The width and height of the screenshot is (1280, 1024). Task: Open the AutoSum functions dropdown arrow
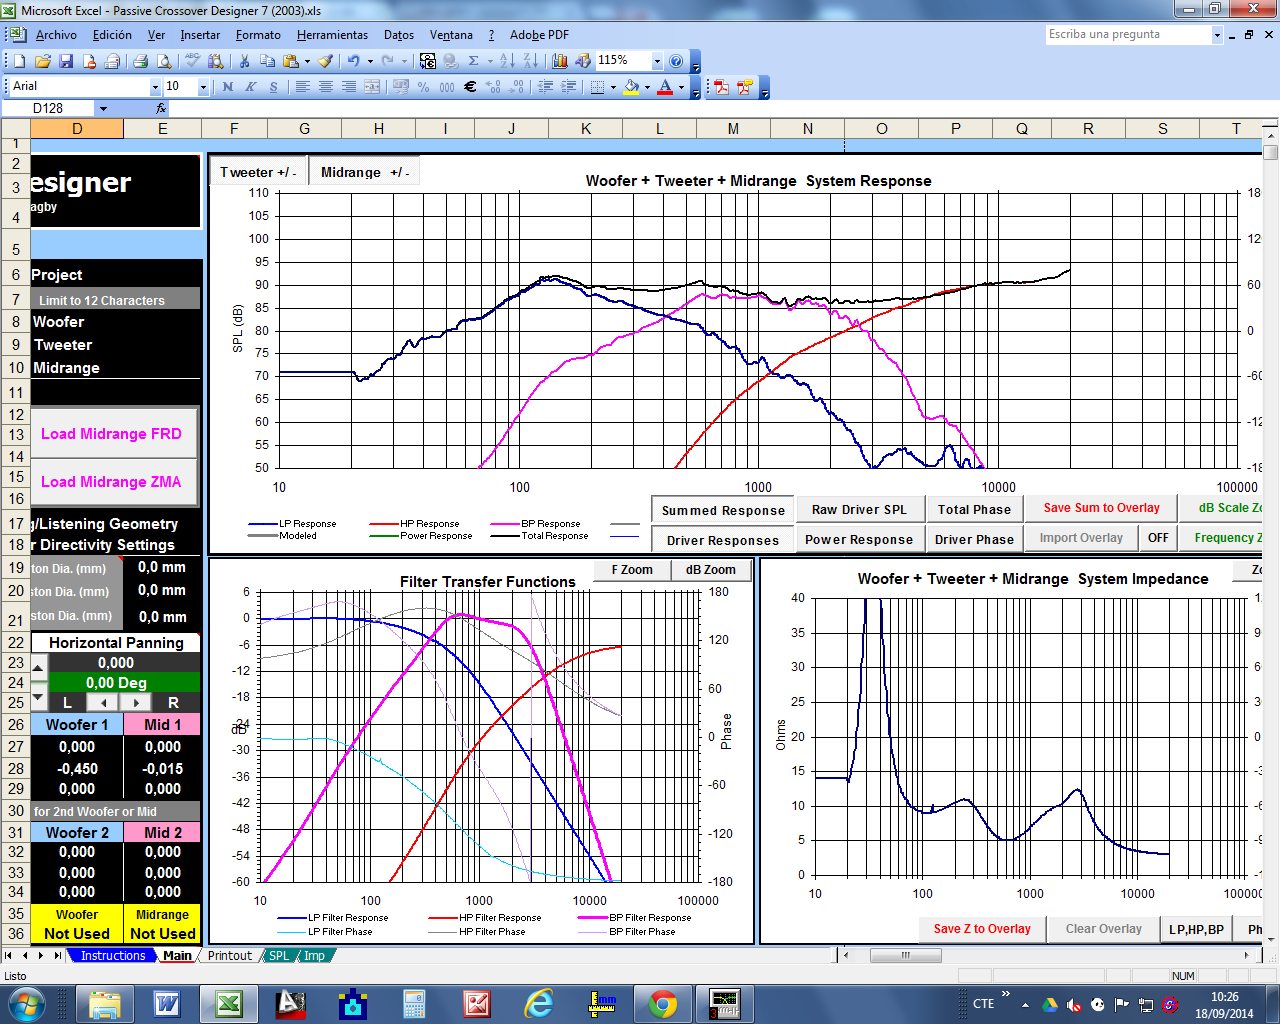(490, 61)
